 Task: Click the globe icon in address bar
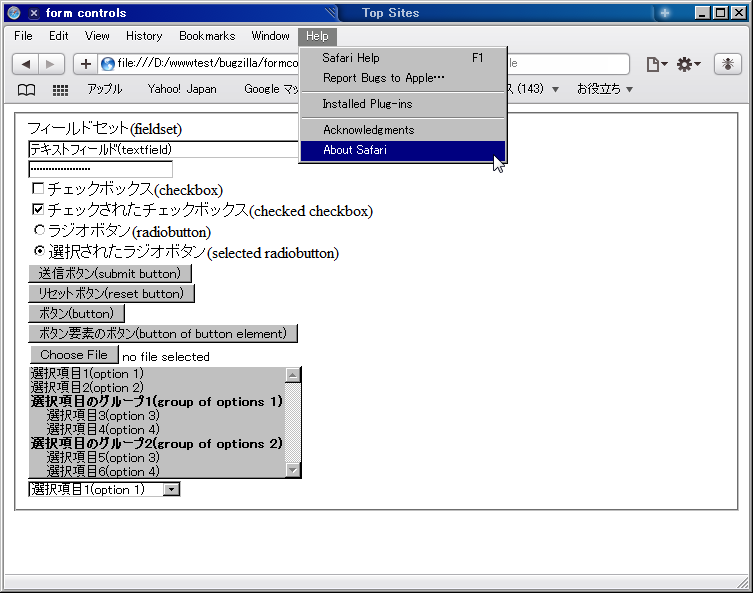(x=108, y=63)
